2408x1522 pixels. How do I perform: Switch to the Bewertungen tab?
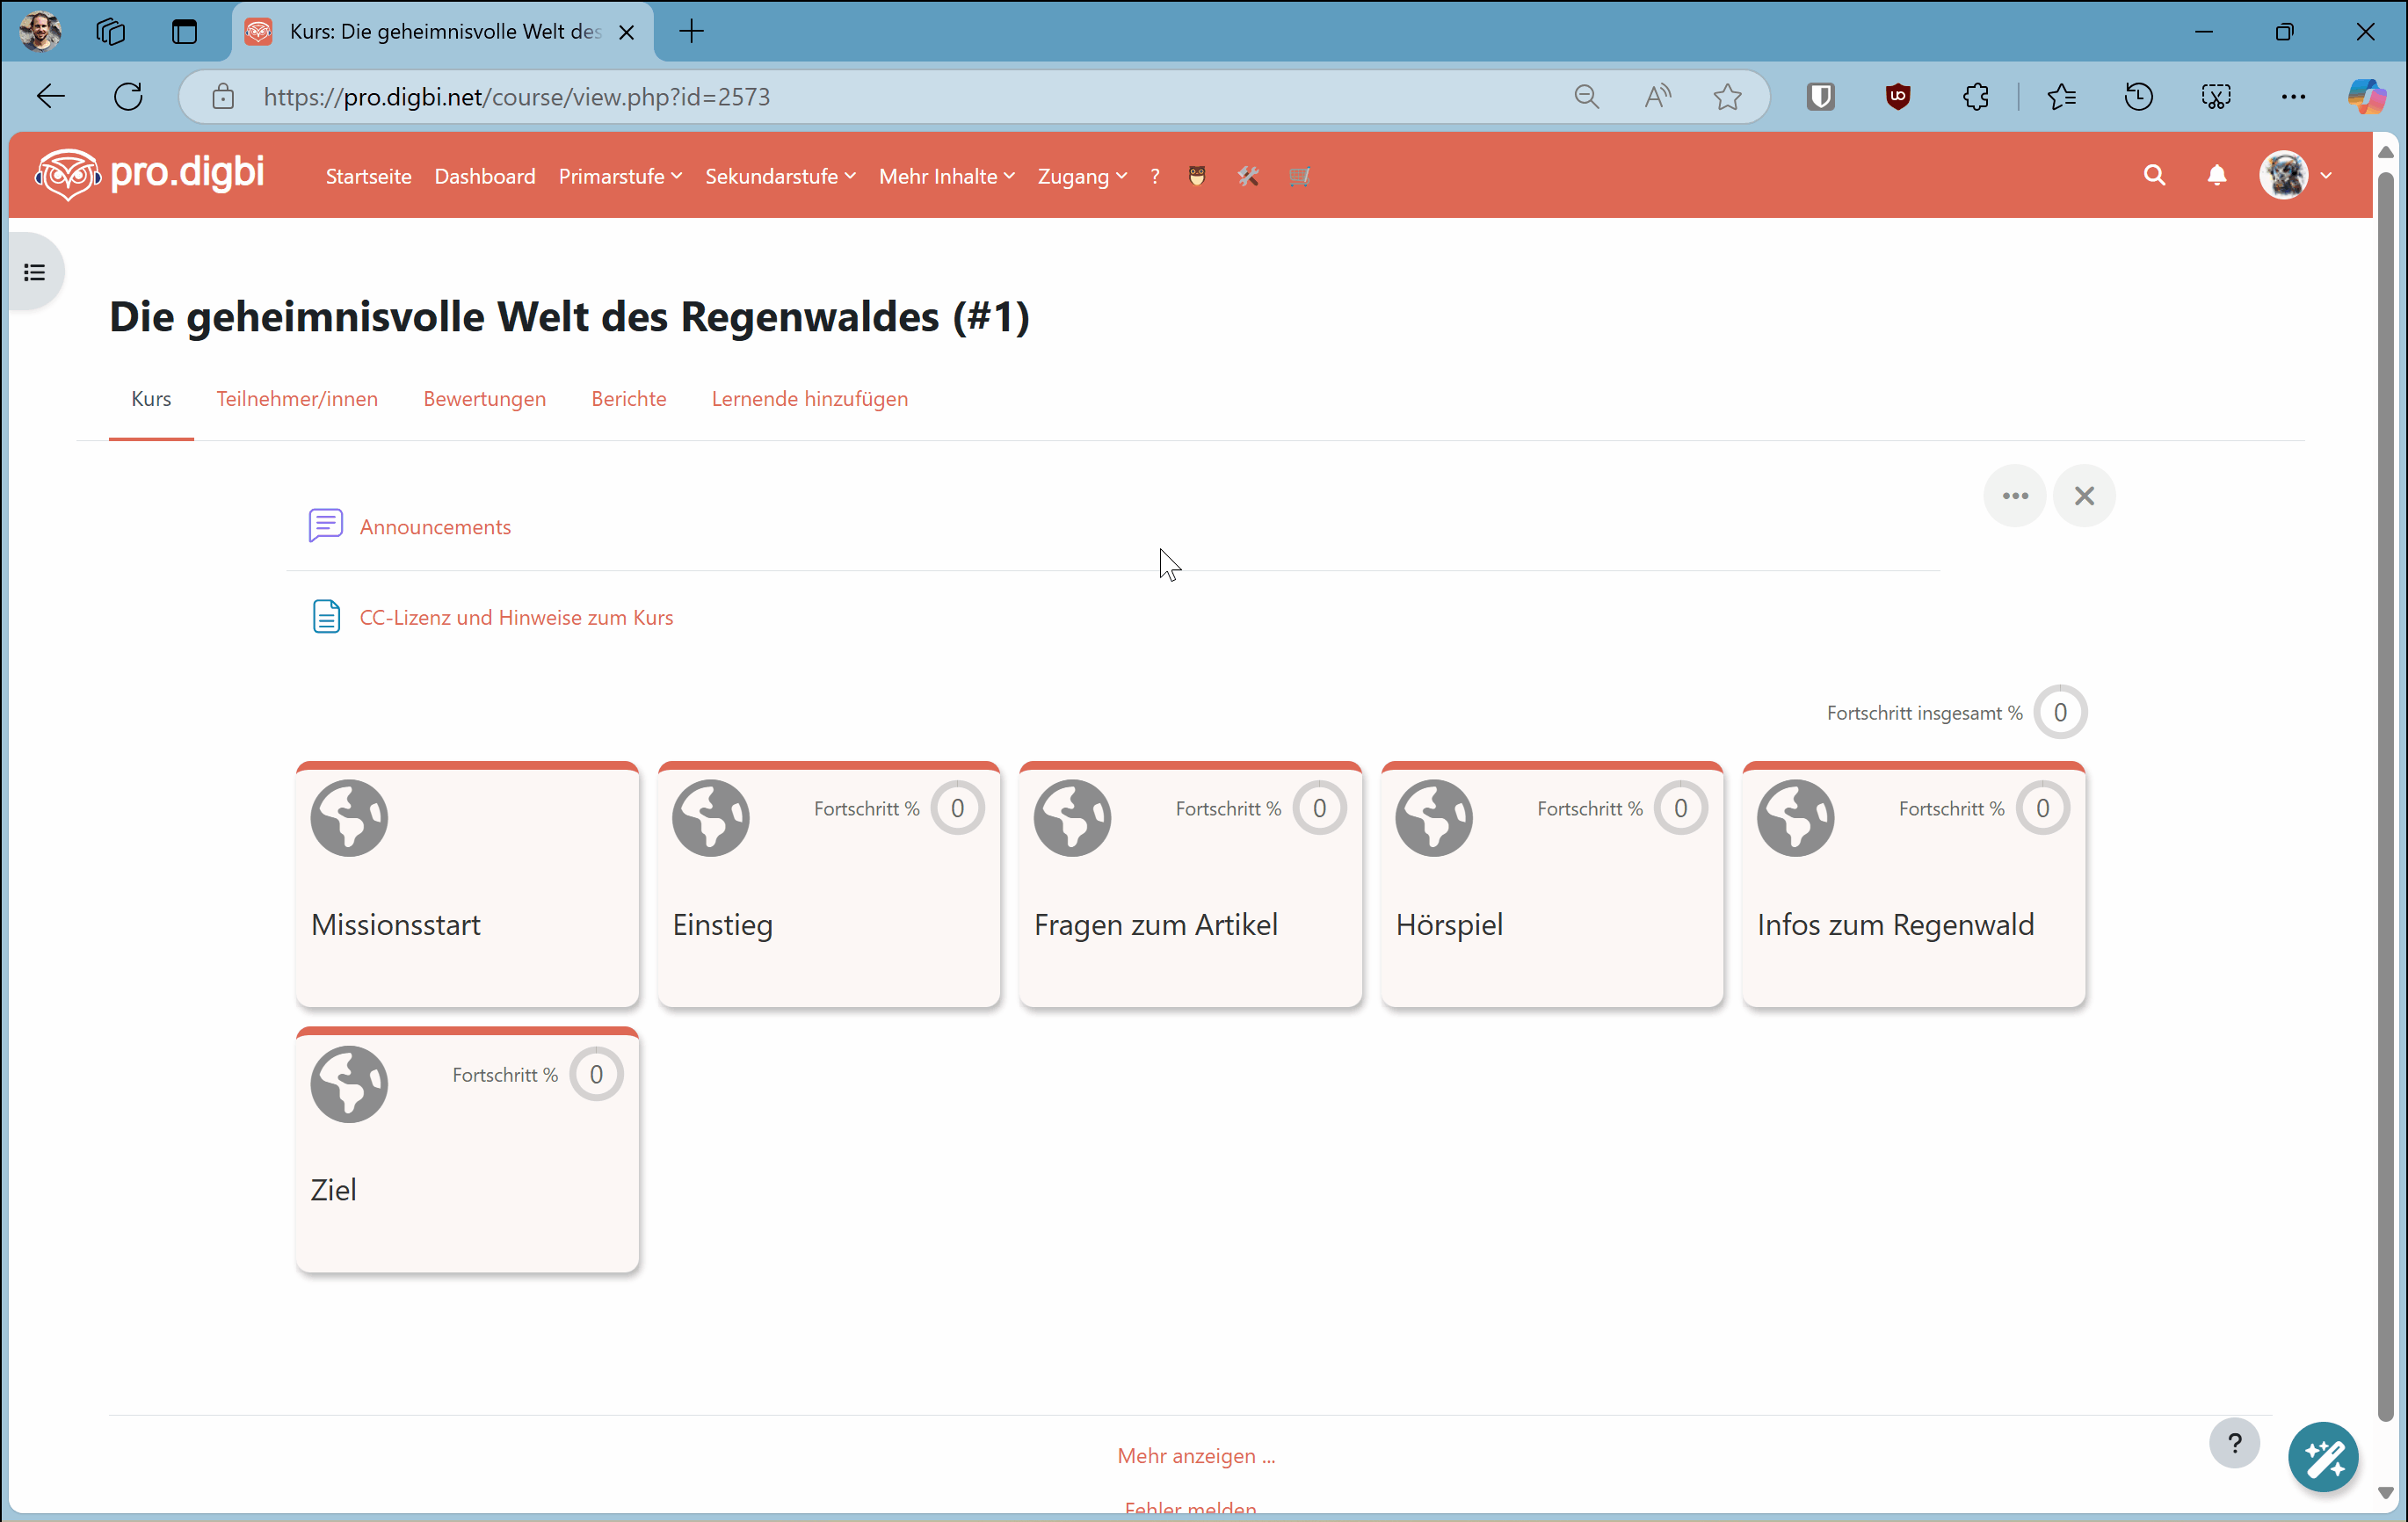[x=485, y=398]
